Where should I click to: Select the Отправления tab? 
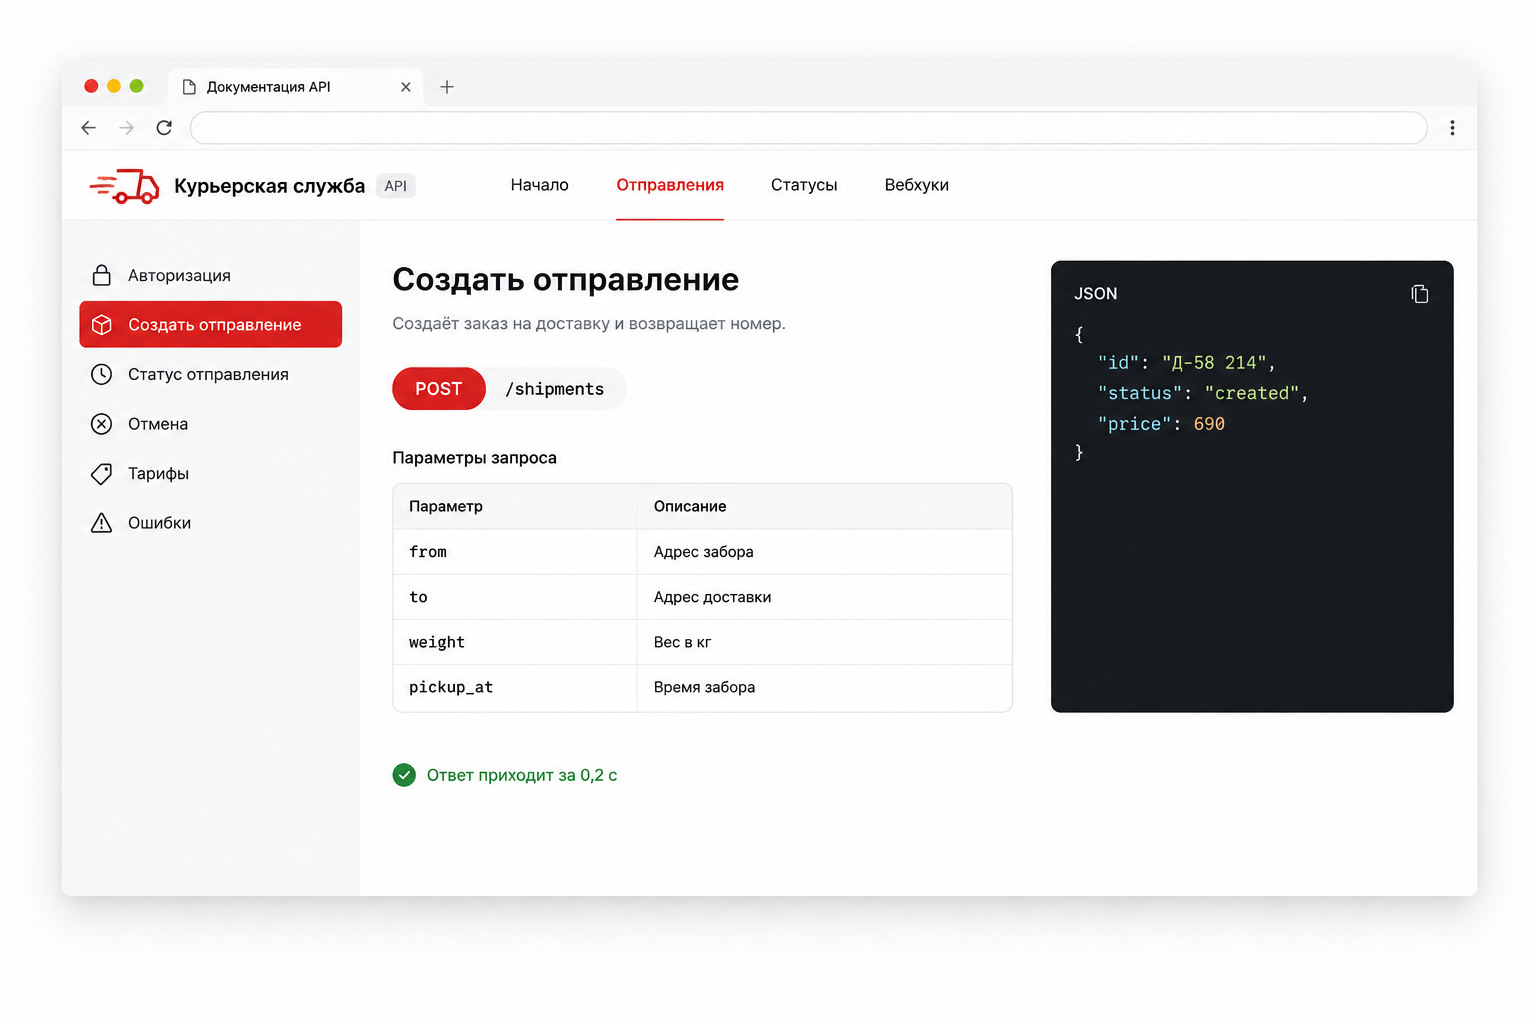[x=670, y=185]
